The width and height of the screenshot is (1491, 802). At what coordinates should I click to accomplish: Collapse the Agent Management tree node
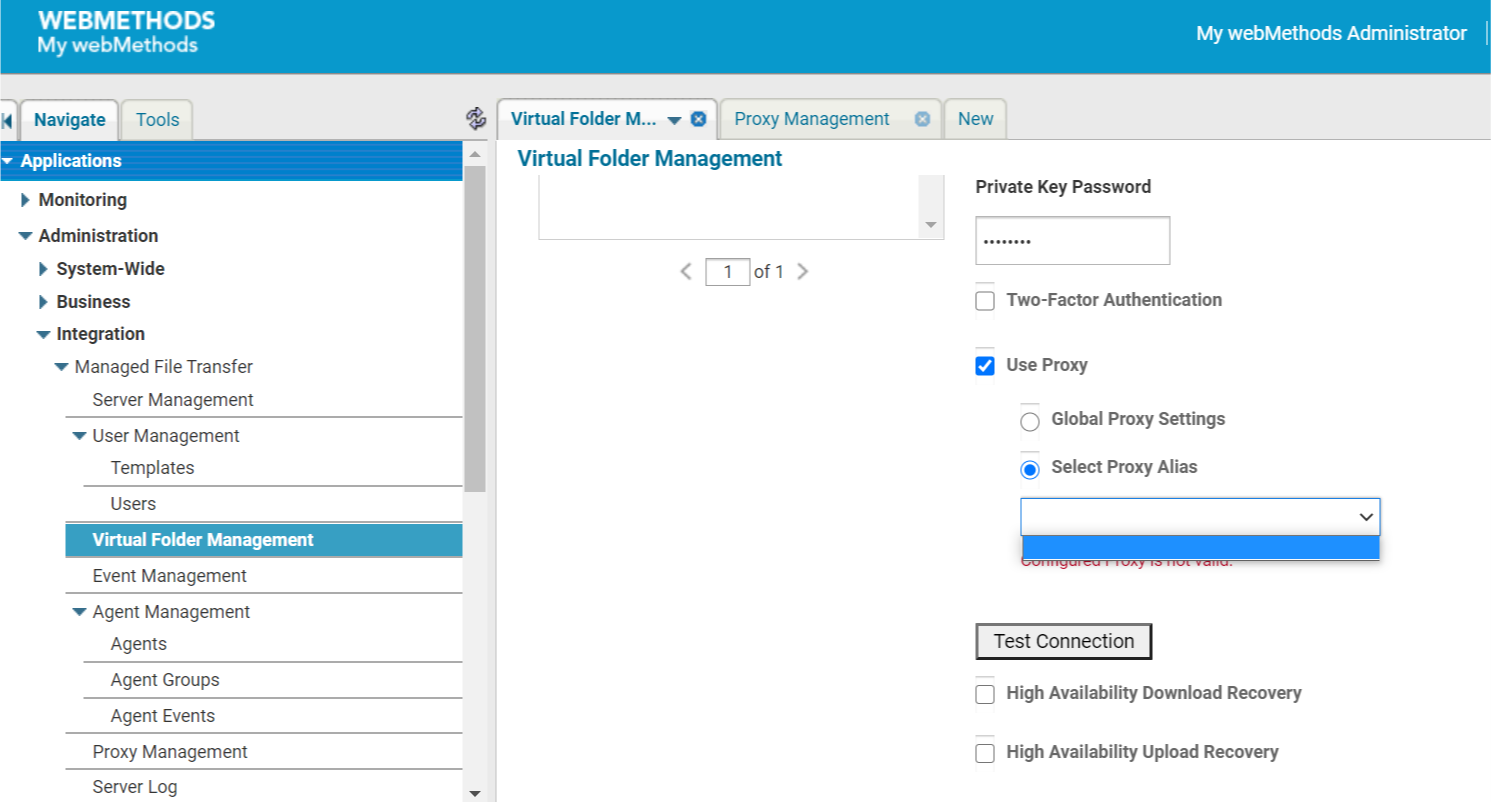pyautogui.click(x=79, y=612)
